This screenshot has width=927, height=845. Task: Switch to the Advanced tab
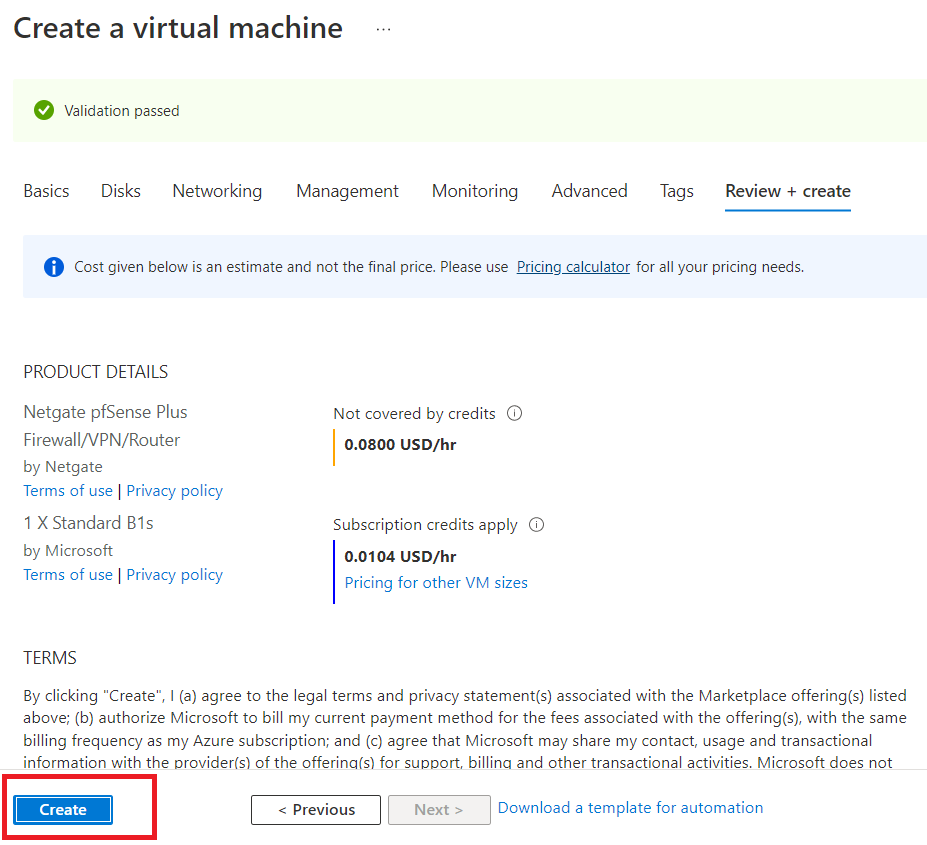589,191
